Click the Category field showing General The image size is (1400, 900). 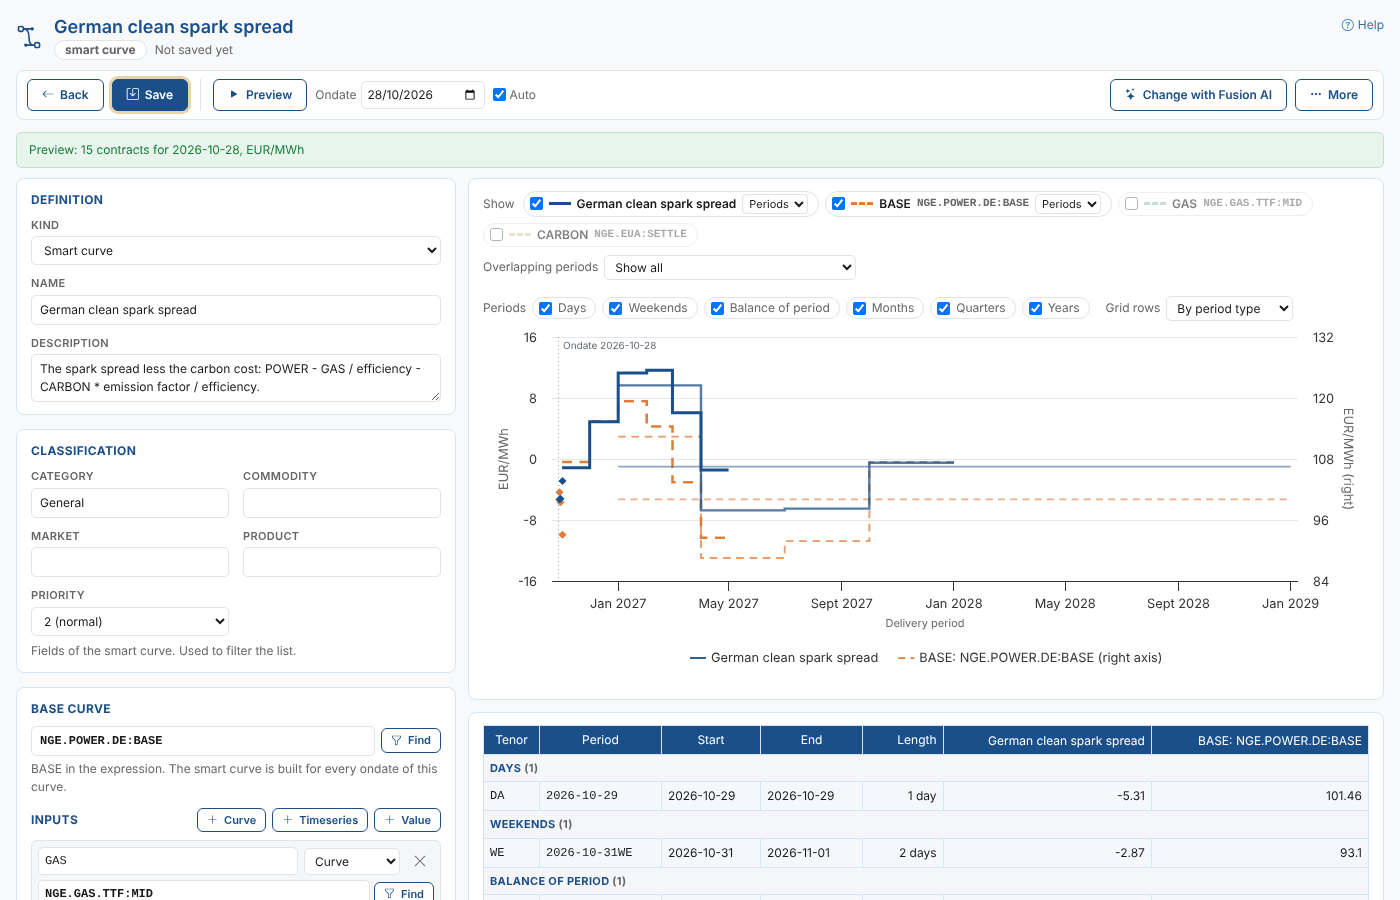[x=130, y=503]
